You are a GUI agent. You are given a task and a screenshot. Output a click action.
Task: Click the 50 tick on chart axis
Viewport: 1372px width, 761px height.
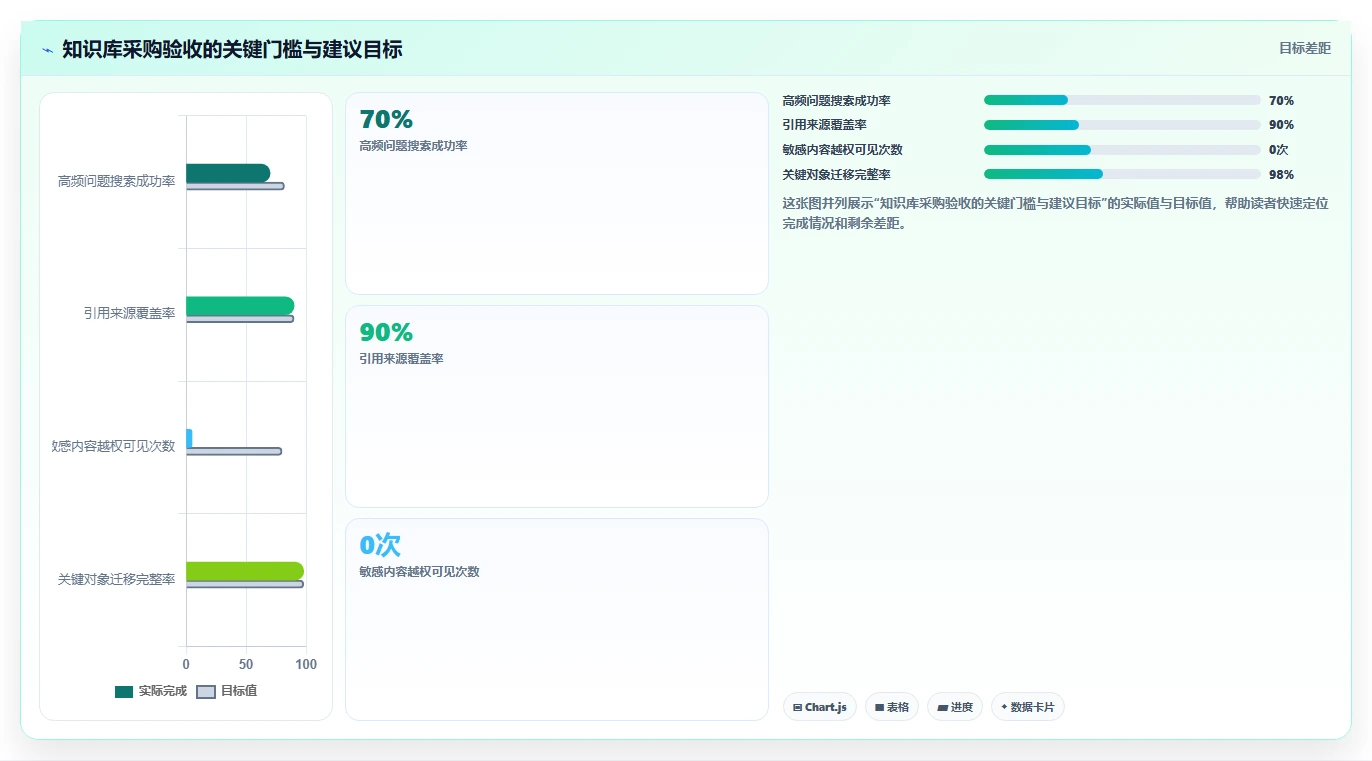point(246,664)
